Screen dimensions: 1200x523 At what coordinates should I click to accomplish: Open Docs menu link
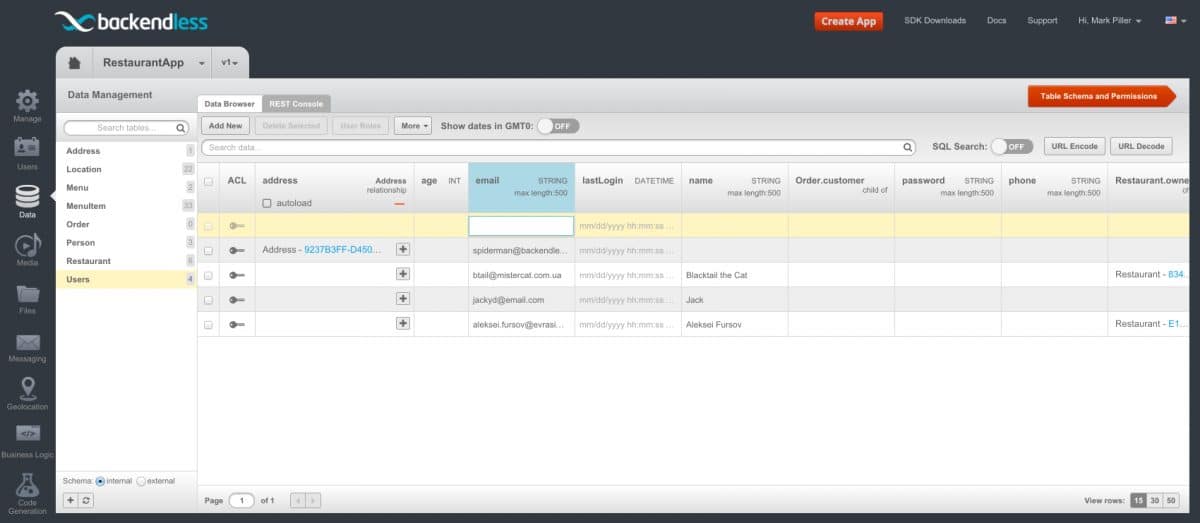click(x=996, y=20)
